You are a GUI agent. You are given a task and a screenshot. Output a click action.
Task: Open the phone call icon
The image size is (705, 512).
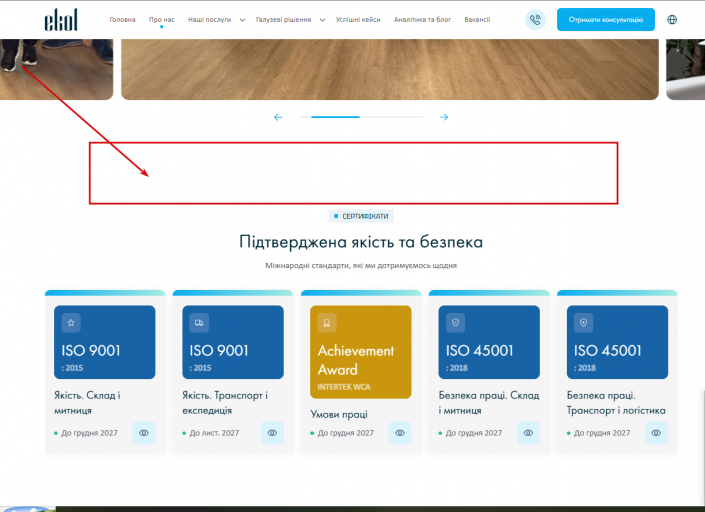click(x=535, y=20)
